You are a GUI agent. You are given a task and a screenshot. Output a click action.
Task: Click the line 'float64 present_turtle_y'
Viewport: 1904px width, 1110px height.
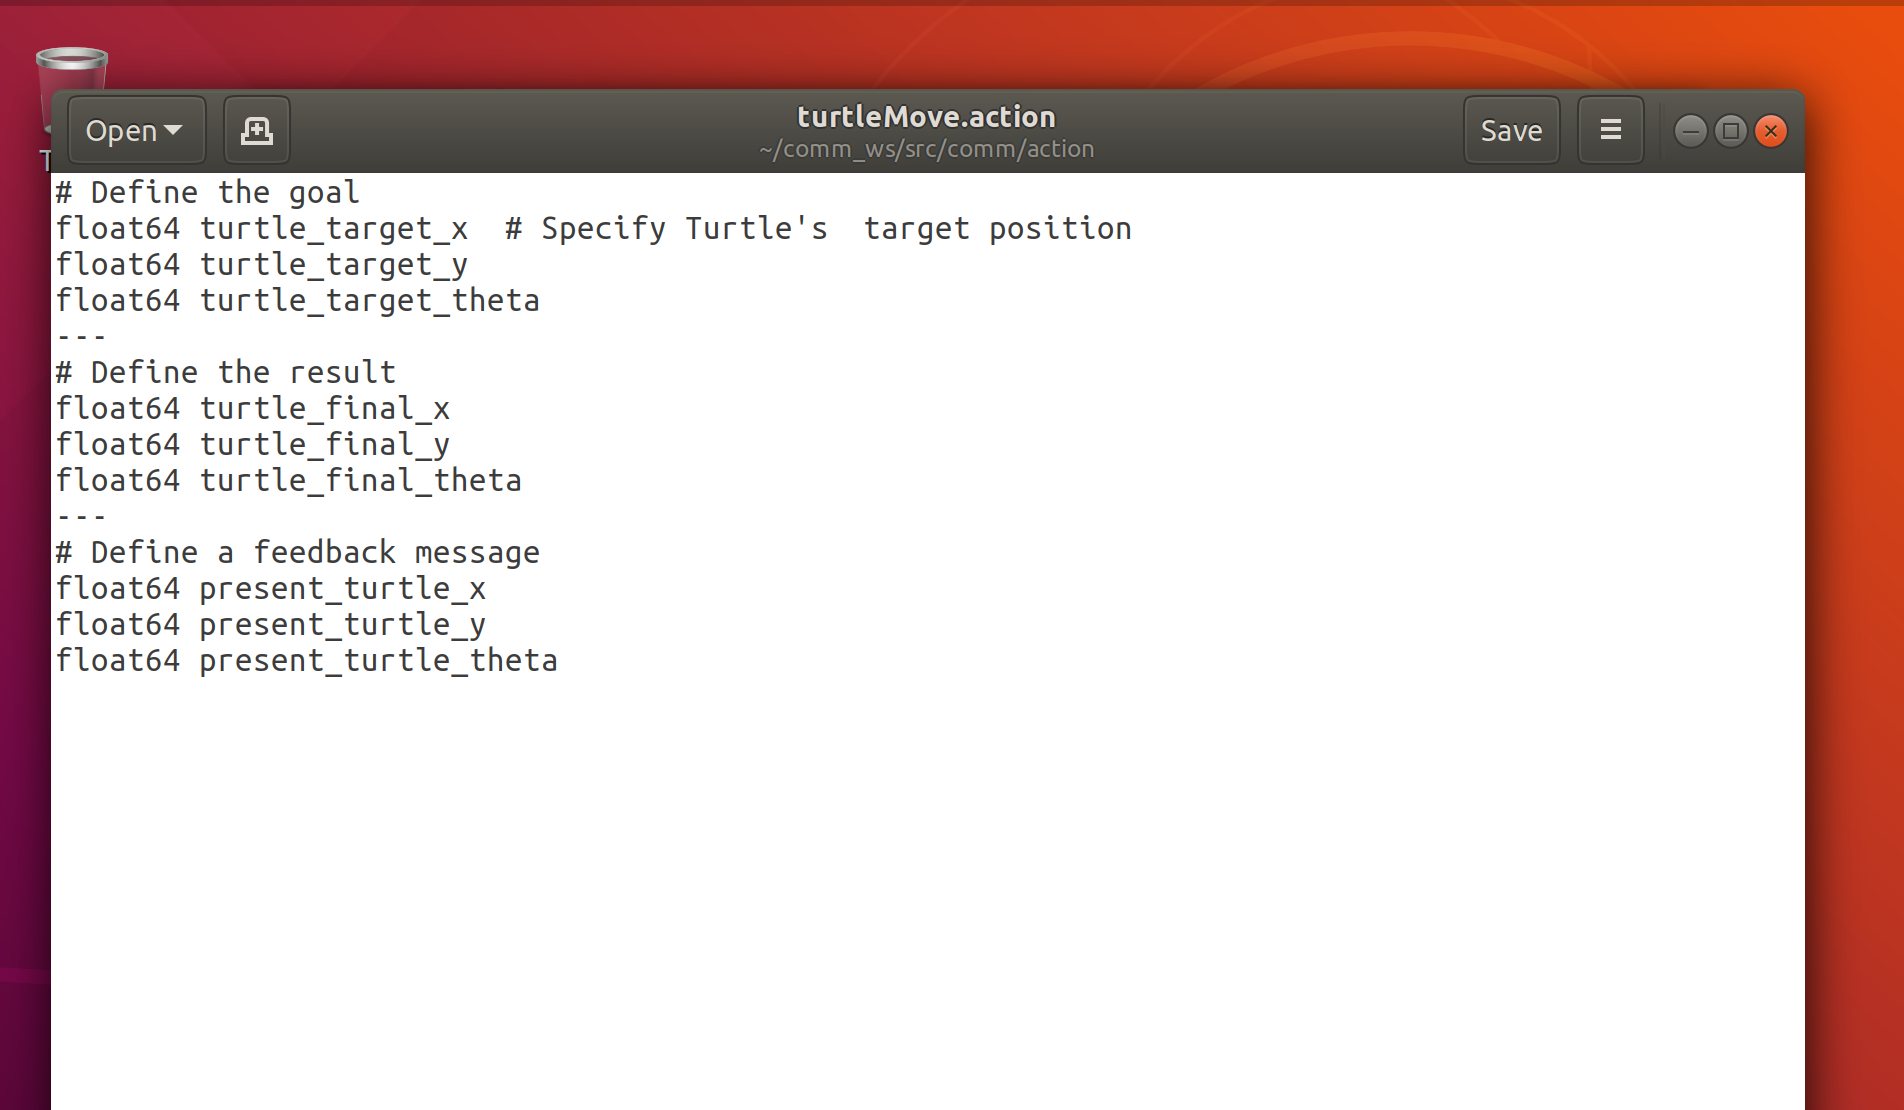[271, 625]
